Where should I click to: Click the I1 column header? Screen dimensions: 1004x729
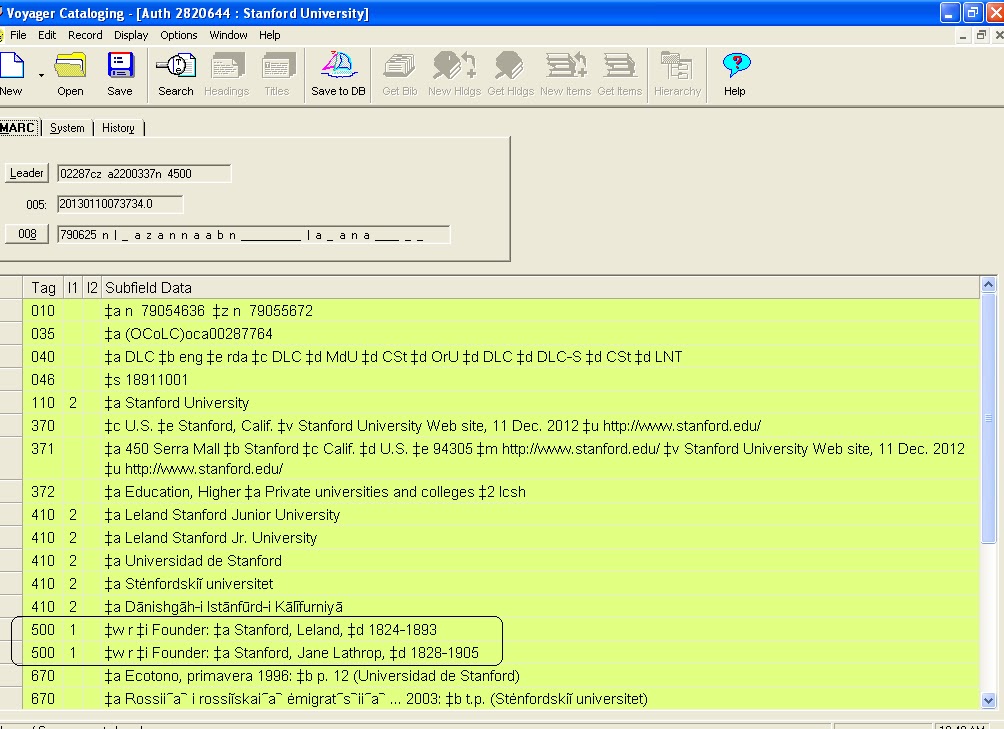[72, 288]
